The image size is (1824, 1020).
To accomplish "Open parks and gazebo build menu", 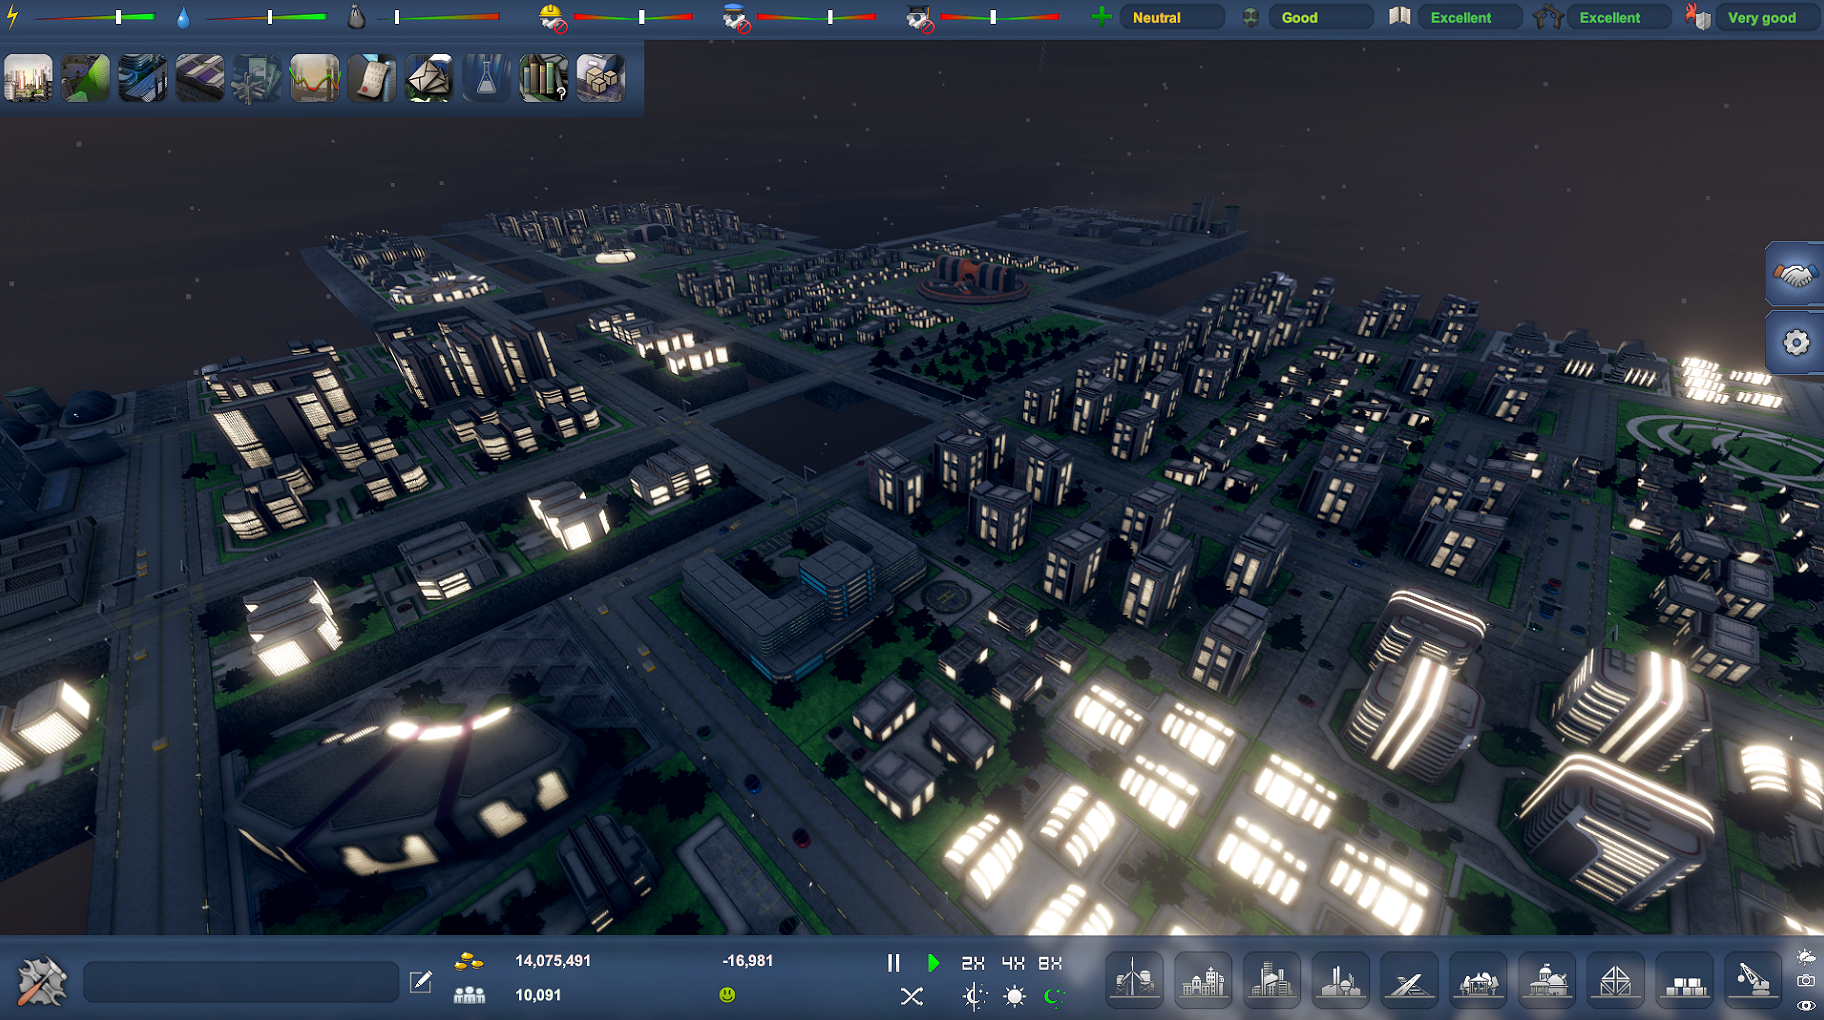I will coord(1478,980).
